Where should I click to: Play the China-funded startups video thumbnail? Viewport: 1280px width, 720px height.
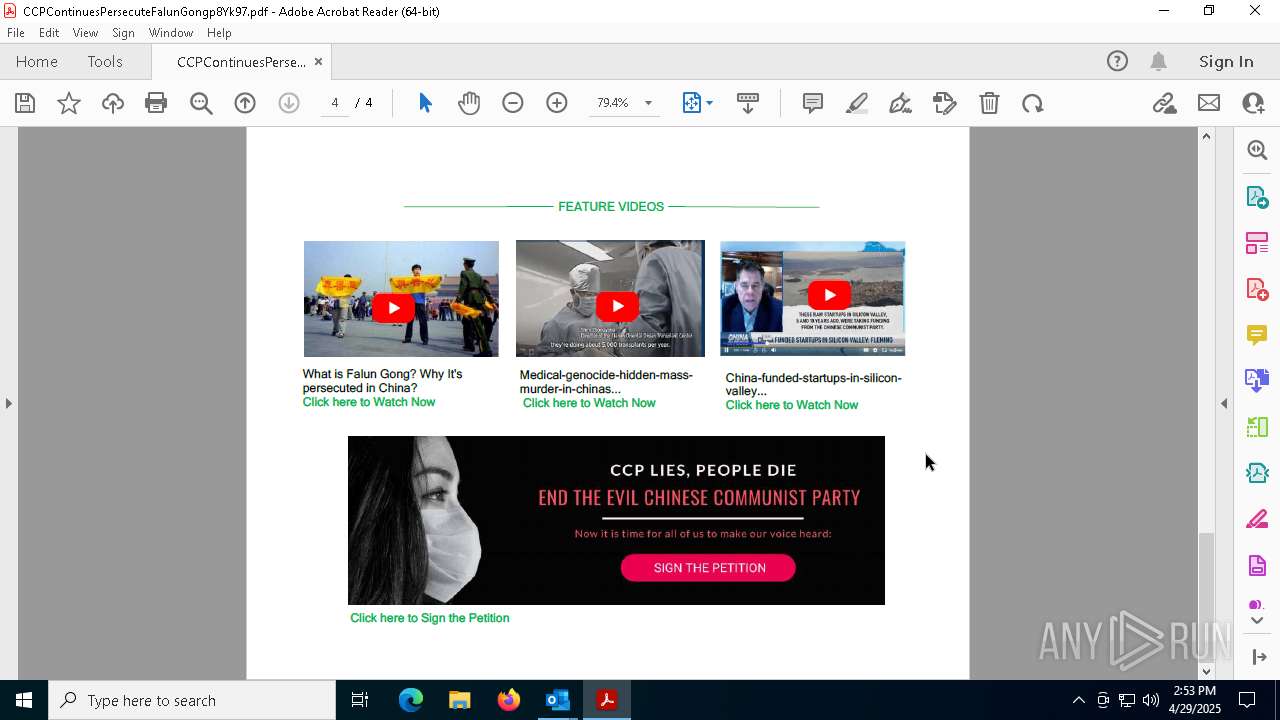tap(813, 298)
